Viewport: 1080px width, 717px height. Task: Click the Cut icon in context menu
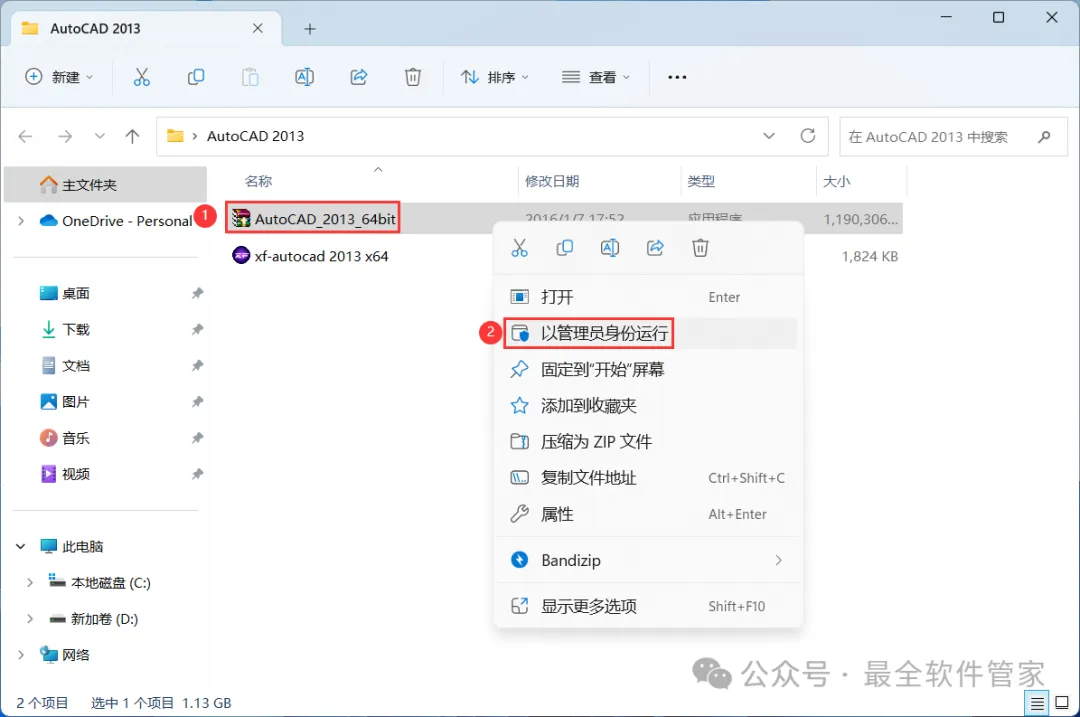coord(519,248)
